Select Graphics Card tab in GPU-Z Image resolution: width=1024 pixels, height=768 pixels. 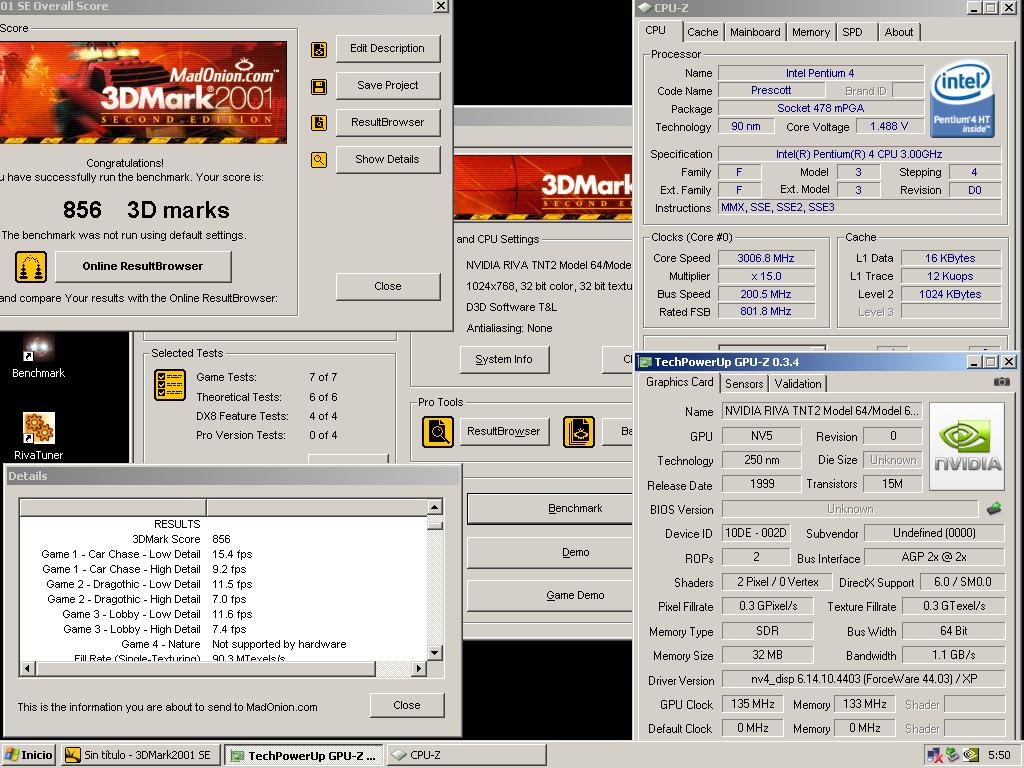pos(679,382)
